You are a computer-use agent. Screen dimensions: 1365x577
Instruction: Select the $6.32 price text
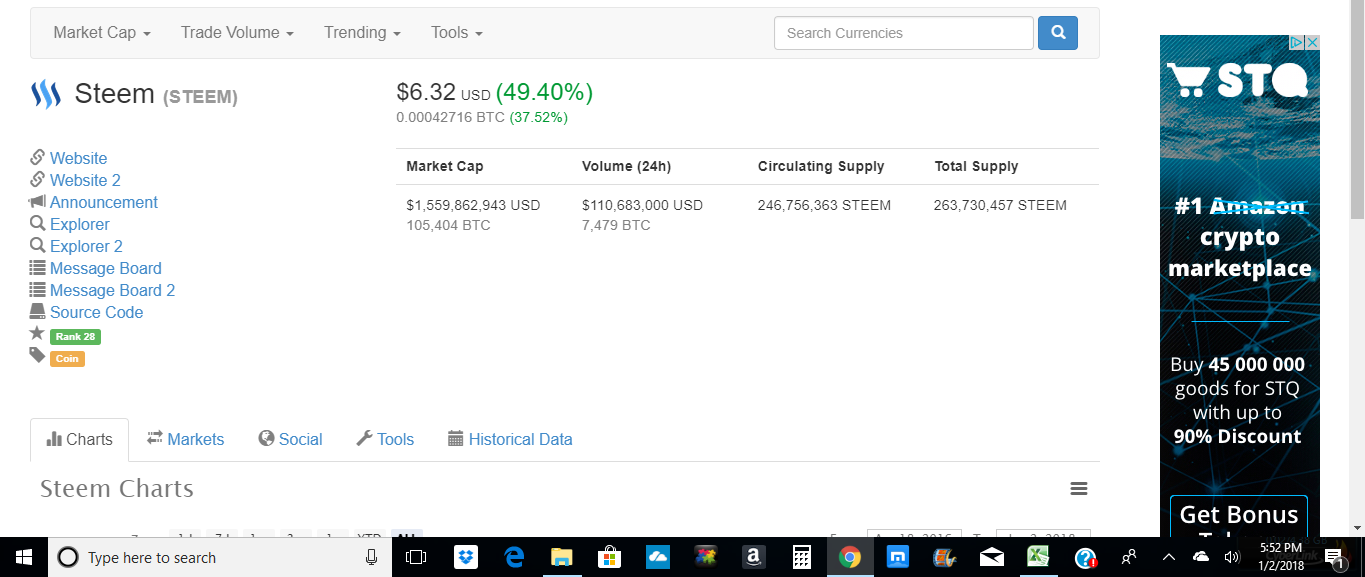(426, 92)
